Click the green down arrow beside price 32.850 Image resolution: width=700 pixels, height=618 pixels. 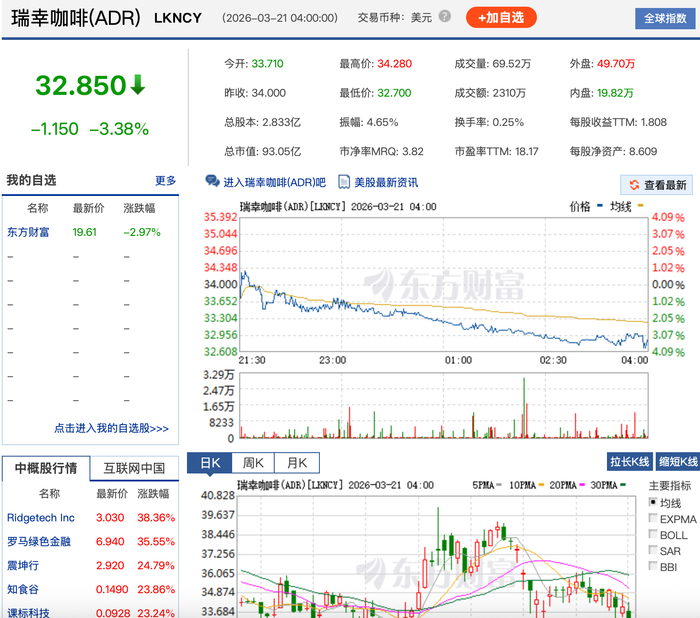tap(138, 85)
